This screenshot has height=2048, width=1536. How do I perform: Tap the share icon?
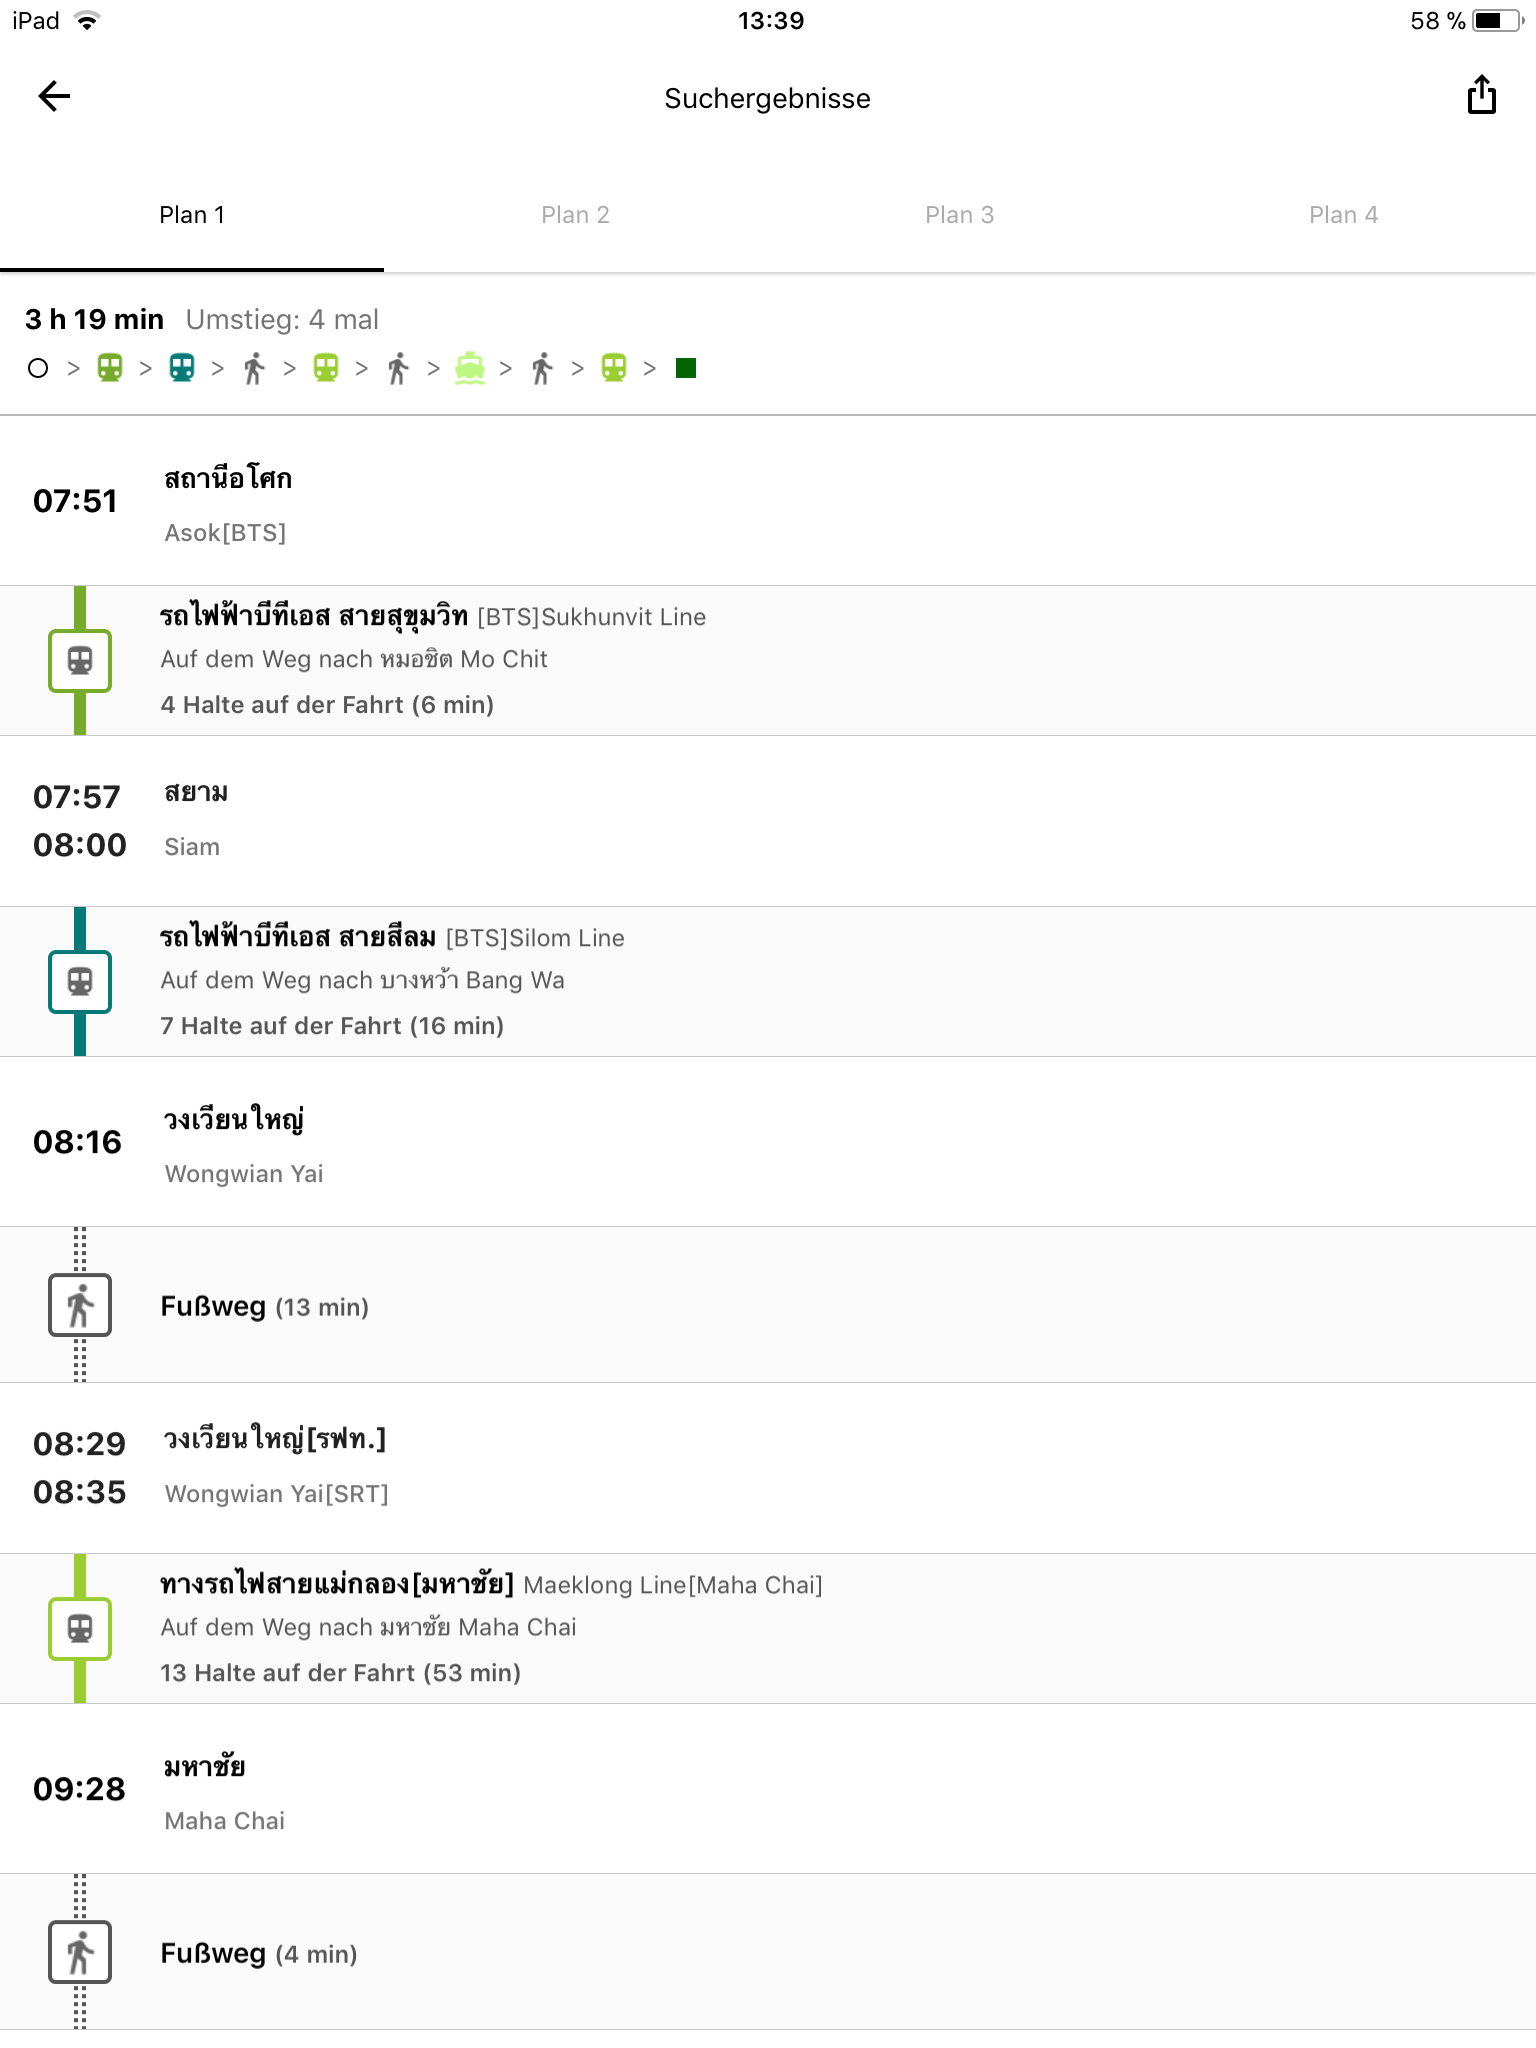pyautogui.click(x=1481, y=96)
